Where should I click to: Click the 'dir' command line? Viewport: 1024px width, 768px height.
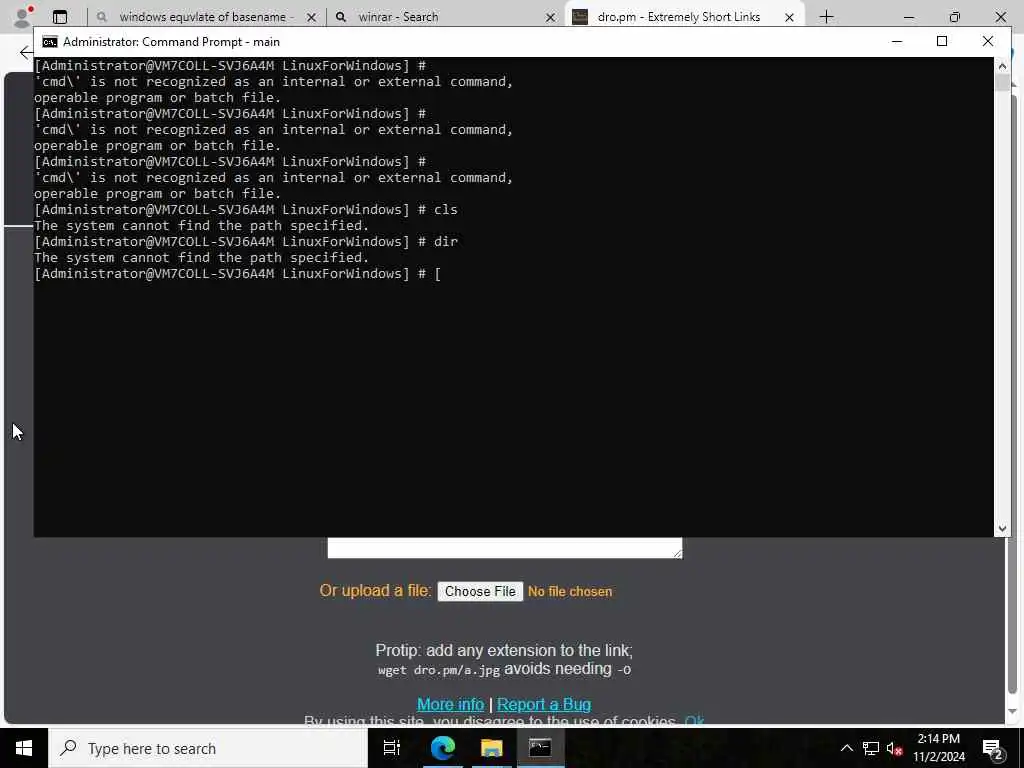click(x=246, y=242)
